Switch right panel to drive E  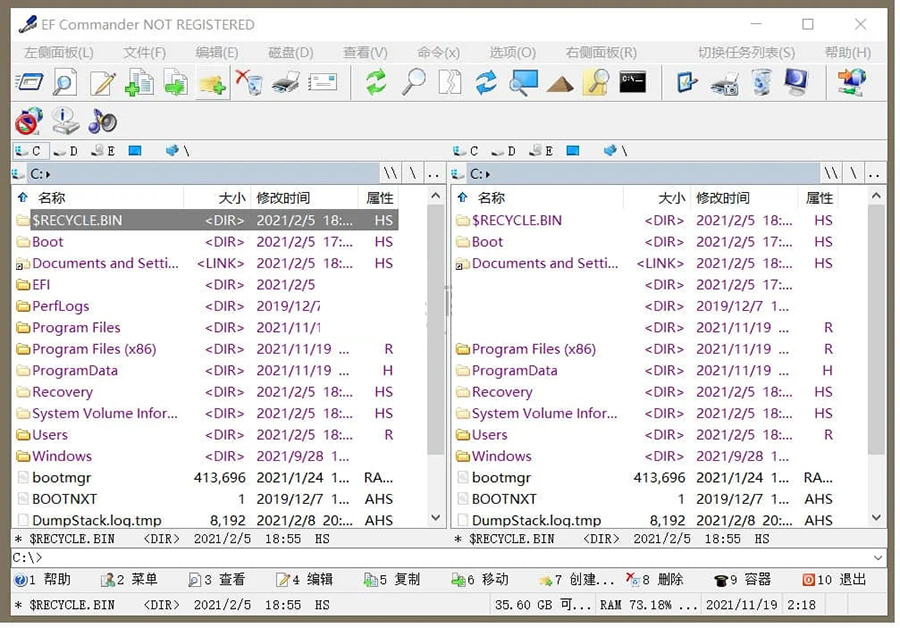pyautogui.click(x=542, y=151)
